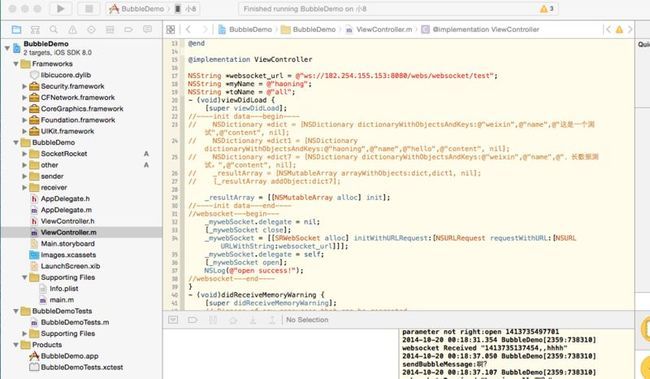The height and width of the screenshot is (379, 650).
Task: Select BubbleDemo project in jump bar
Action: (x=245, y=29)
